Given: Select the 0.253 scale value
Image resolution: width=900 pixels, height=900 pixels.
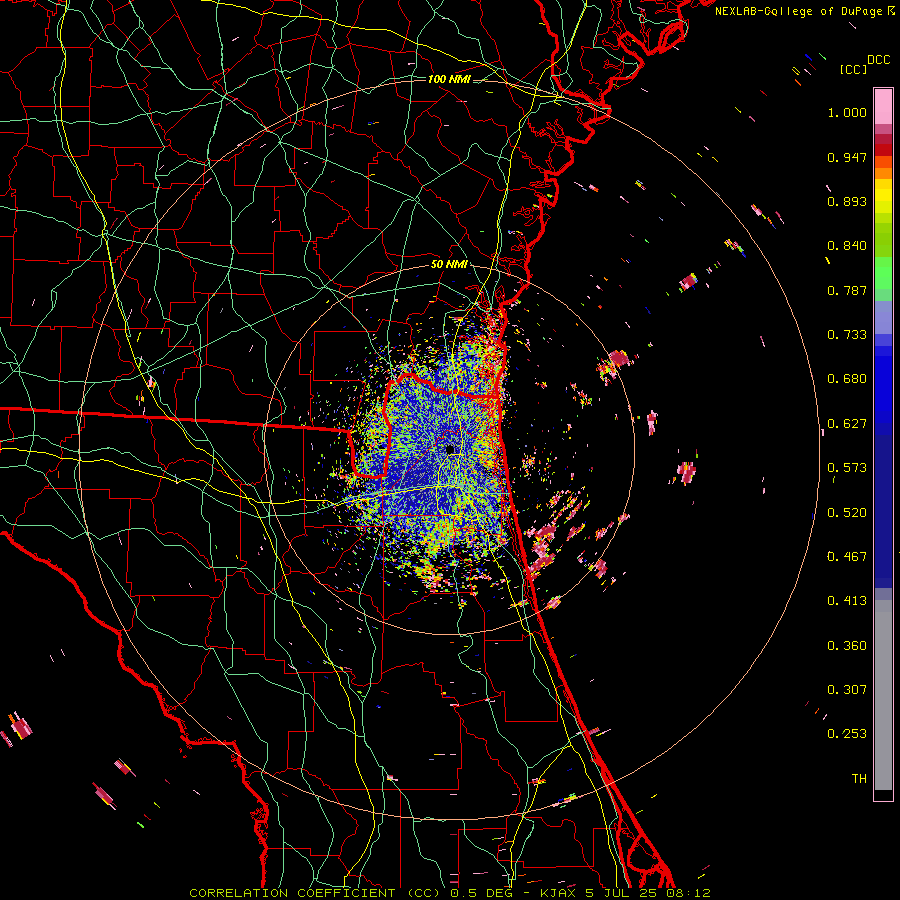Looking at the screenshot, I should coord(847,734).
